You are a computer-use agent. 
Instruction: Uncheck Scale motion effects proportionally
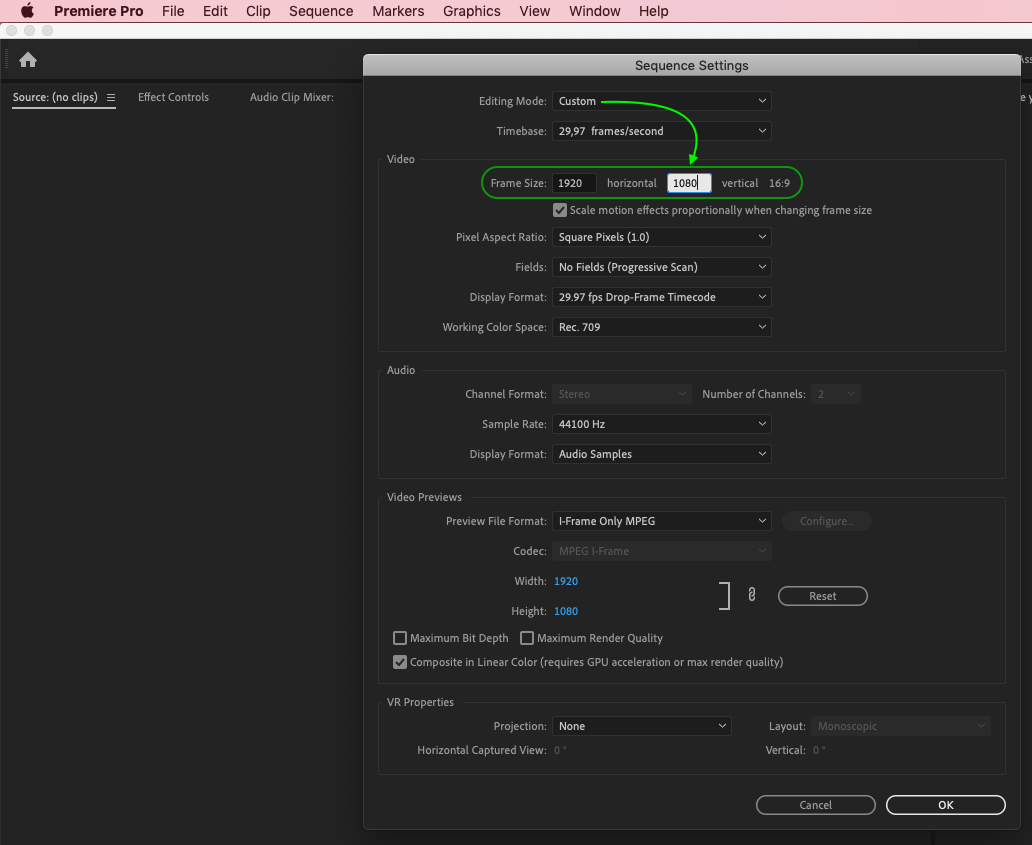pyautogui.click(x=560, y=210)
